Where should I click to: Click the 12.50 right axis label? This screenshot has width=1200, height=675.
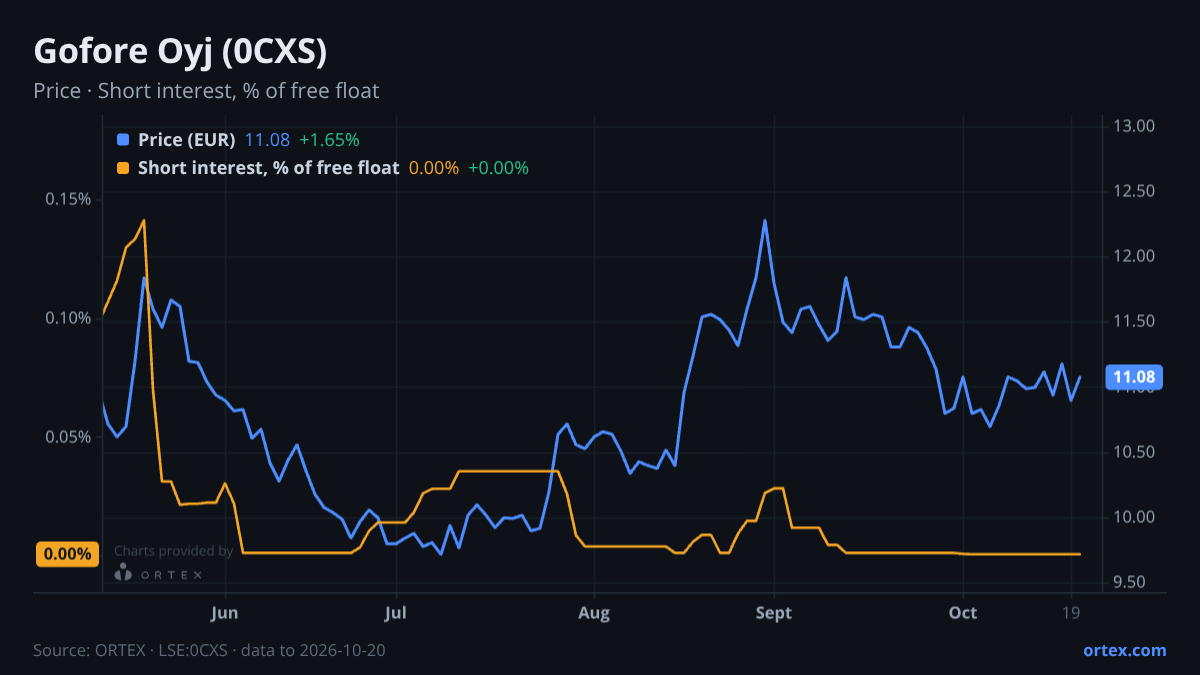click(x=1133, y=191)
